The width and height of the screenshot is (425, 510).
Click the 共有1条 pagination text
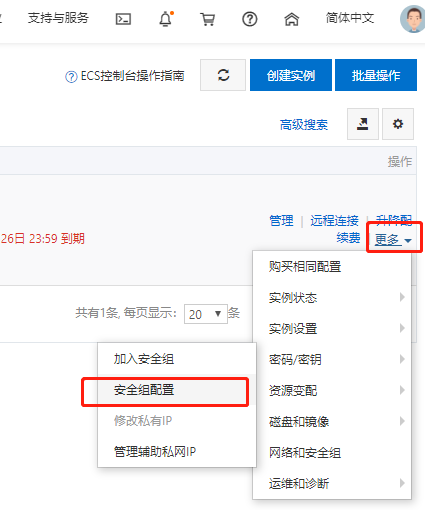tap(97, 313)
